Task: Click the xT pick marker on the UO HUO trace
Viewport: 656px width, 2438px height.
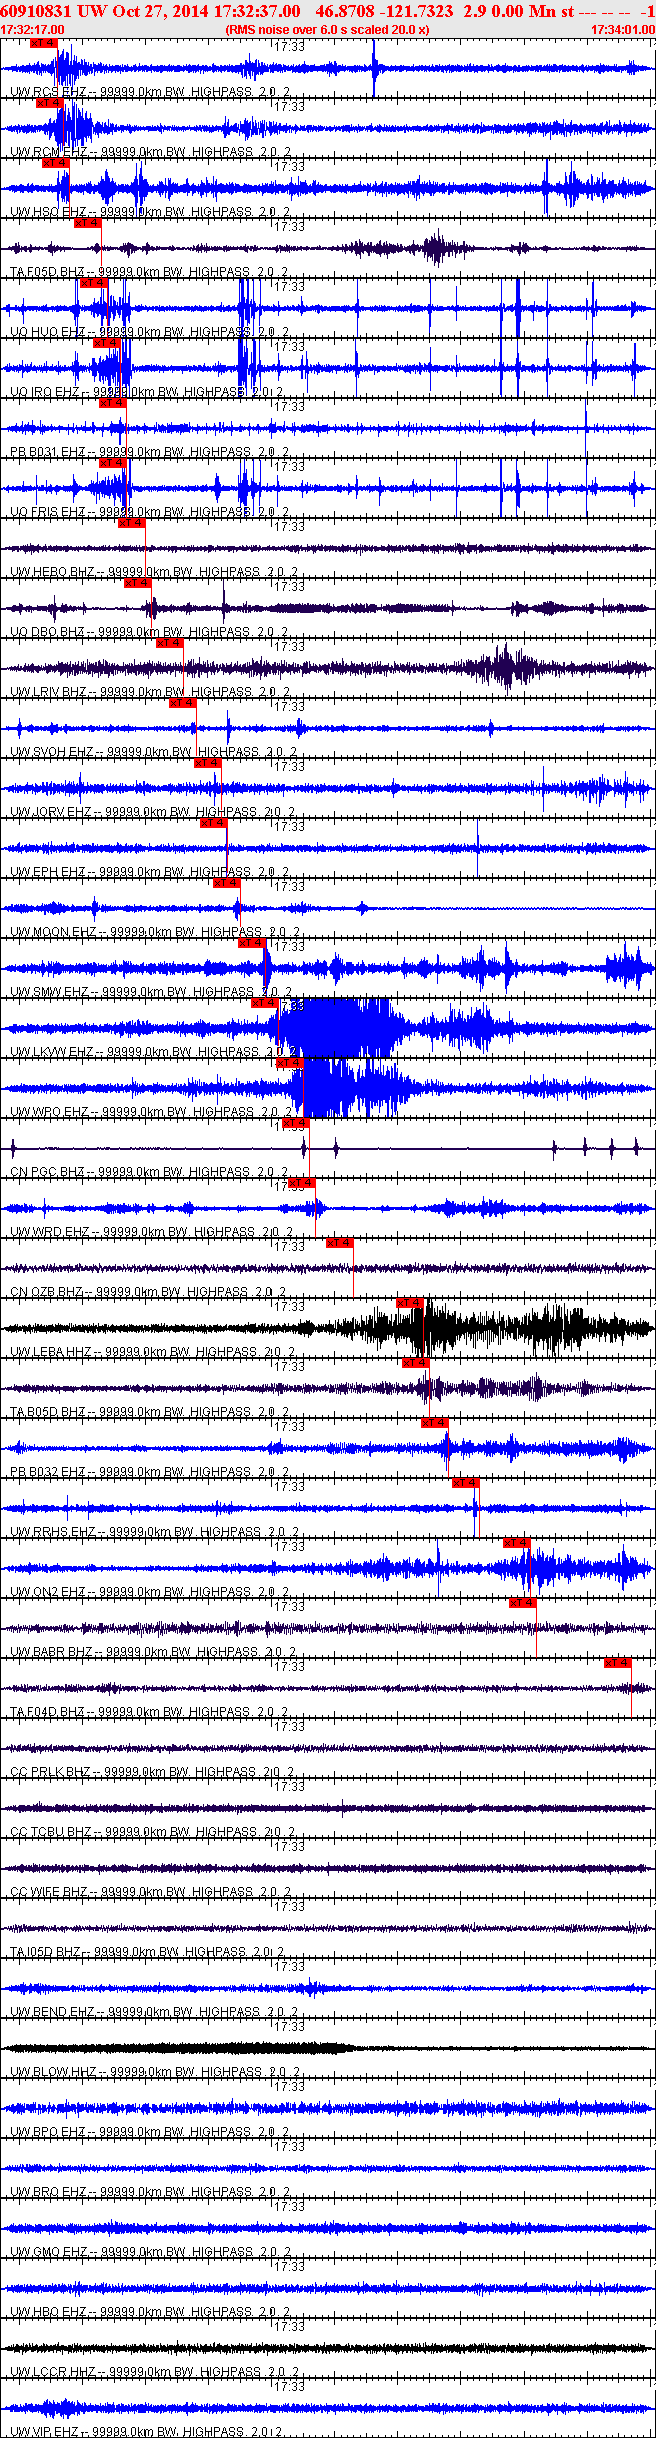Action: [94, 283]
